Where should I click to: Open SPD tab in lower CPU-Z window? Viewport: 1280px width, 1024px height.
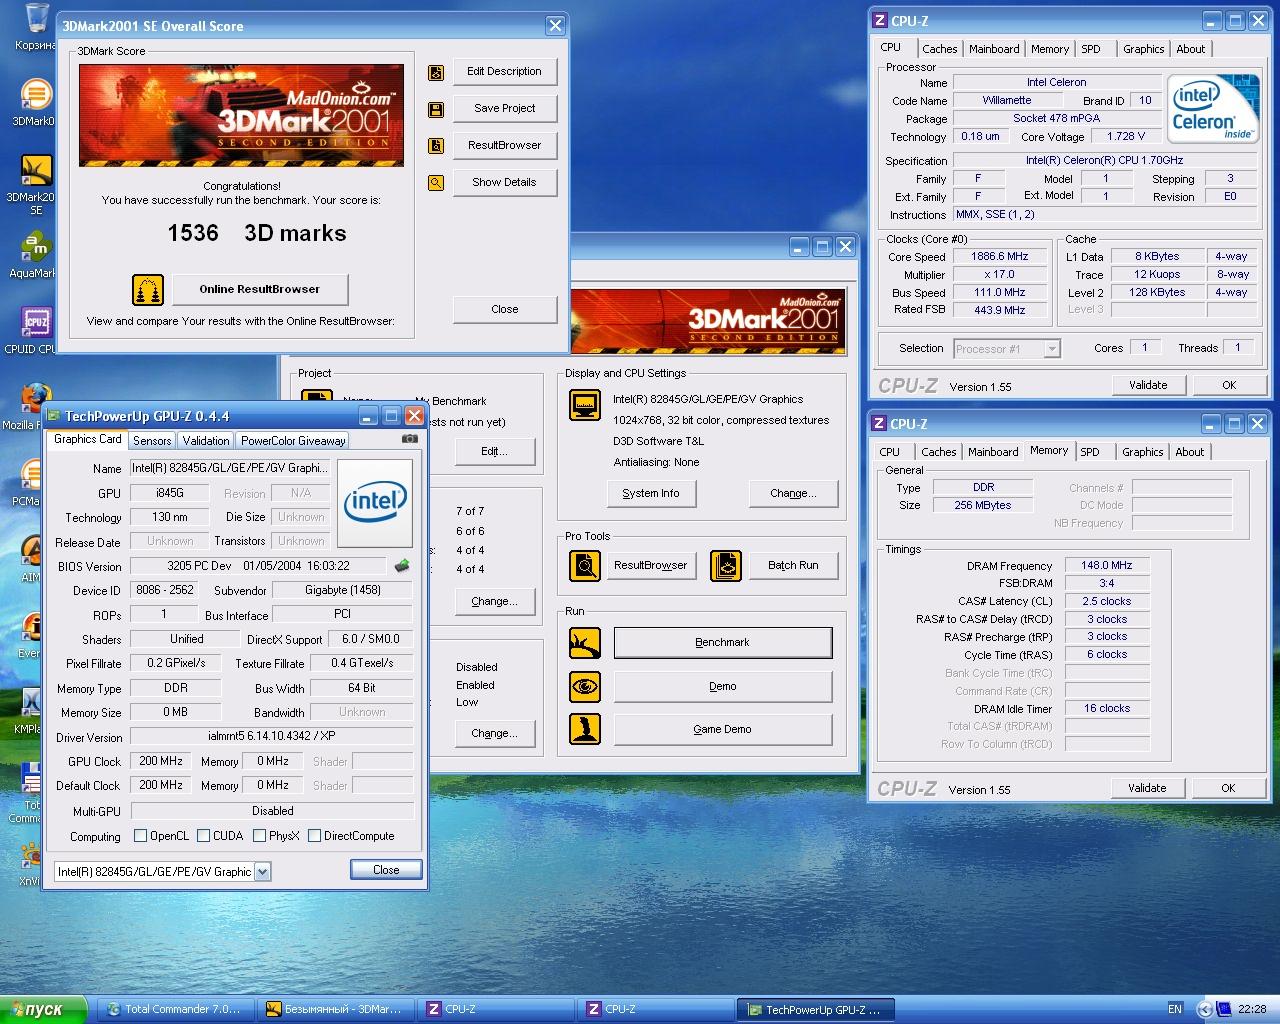pos(1090,452)
